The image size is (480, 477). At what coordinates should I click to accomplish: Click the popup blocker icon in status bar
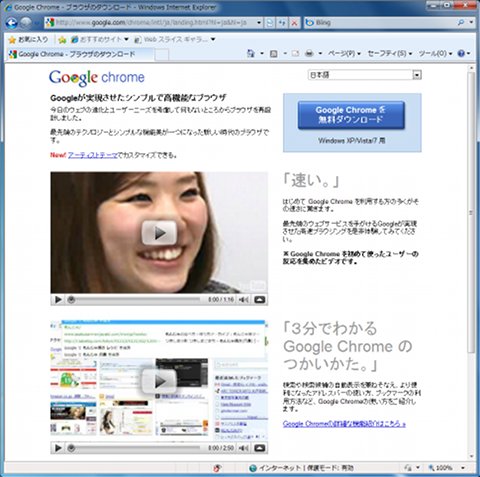pyautogui.click(x=217, y=468)
